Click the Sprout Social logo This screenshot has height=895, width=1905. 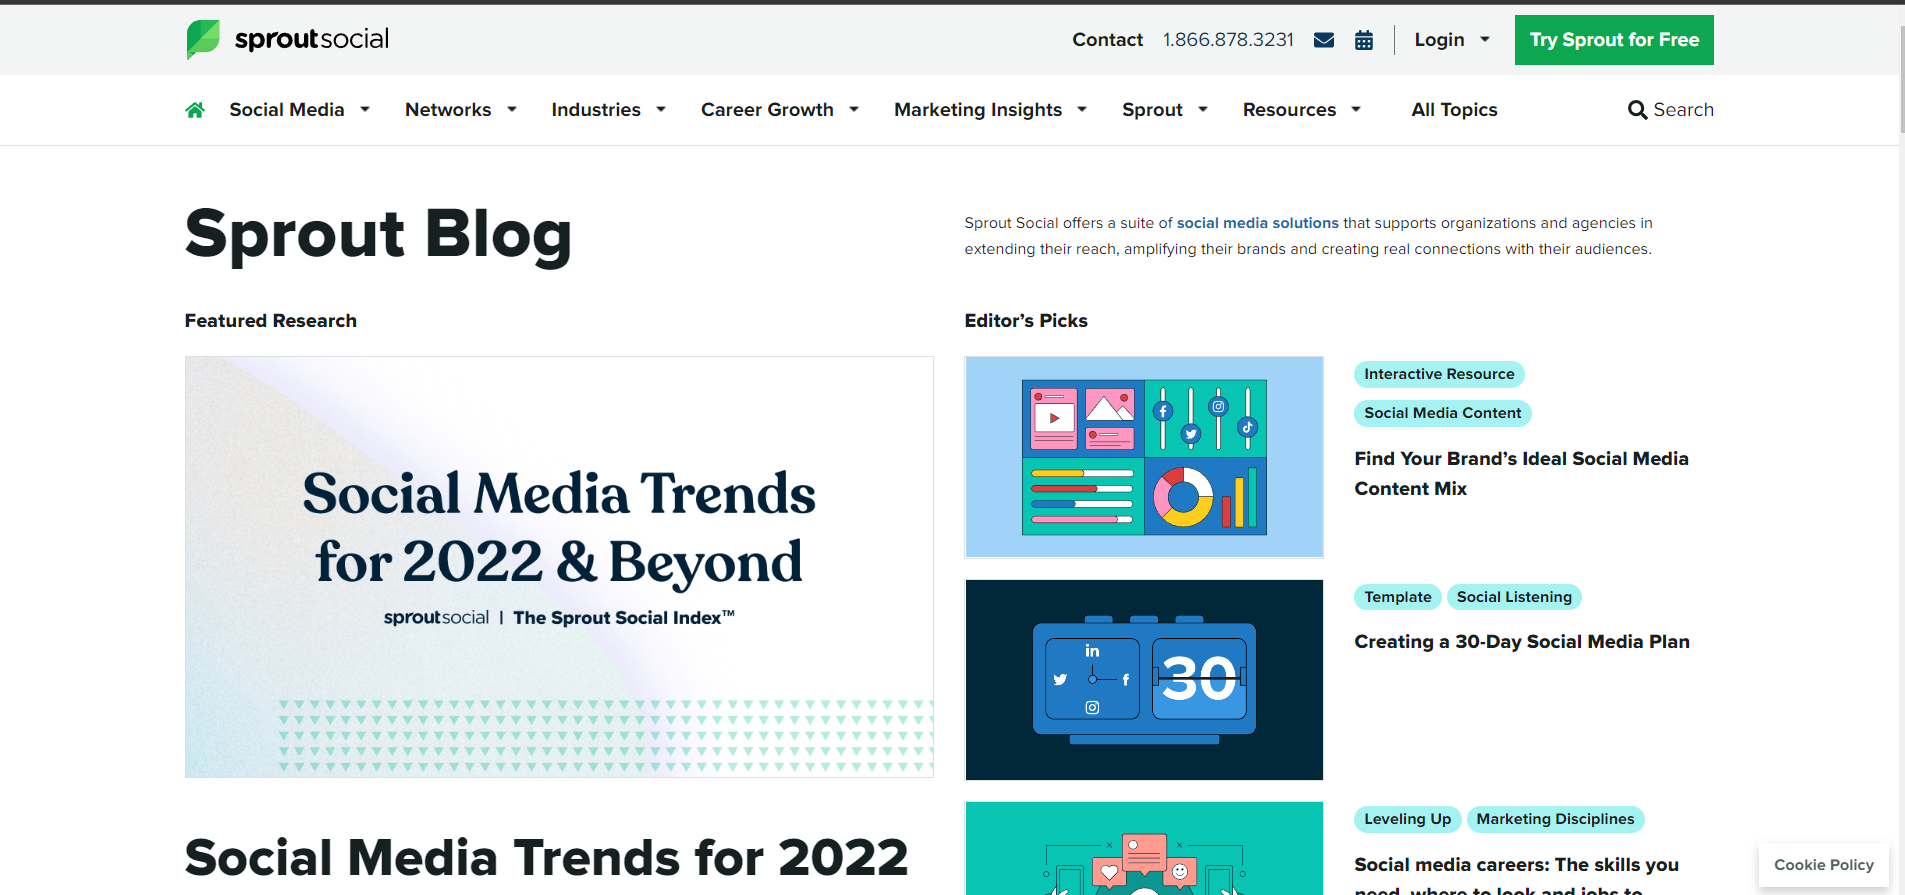point(287,39)
